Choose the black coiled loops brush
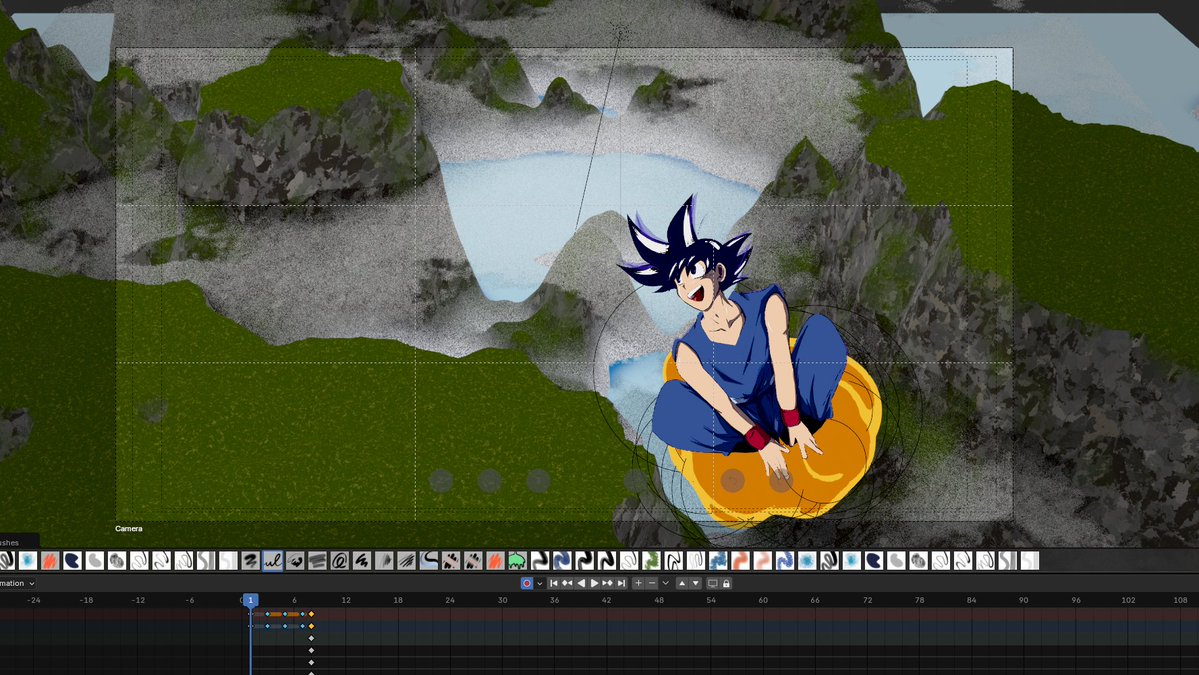Screen dimensions: 1199x675 pyautogui.click(x=829, y=561)
